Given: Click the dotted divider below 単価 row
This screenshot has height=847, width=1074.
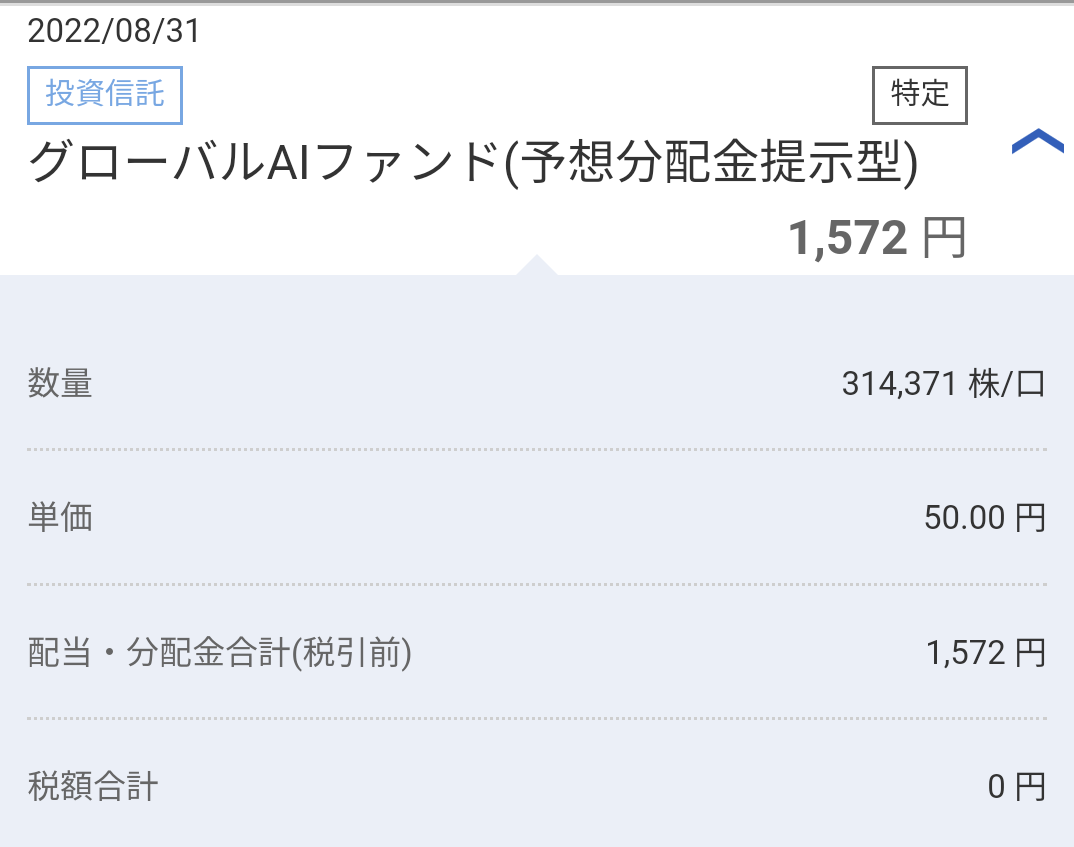Looking at the screenshot, I should [x=537, y=584].
